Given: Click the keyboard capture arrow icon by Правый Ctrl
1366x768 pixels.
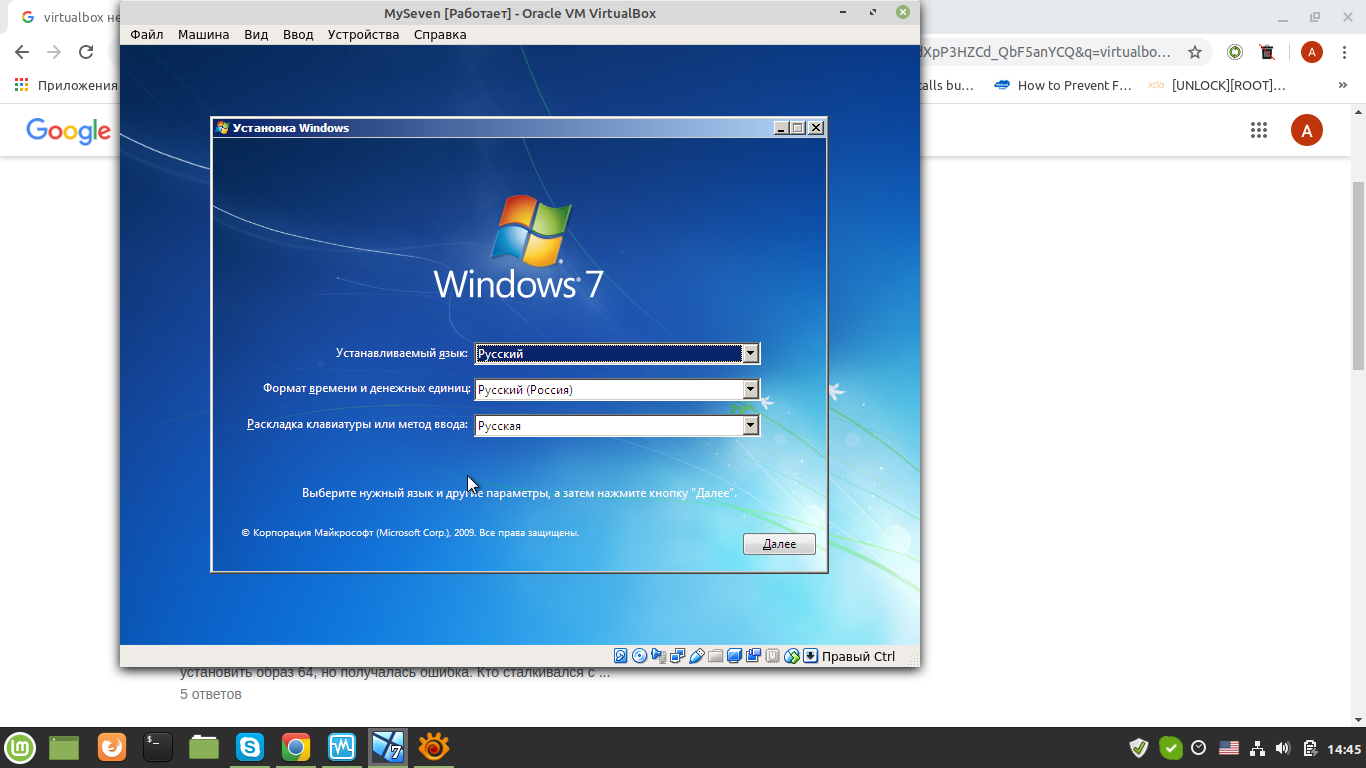Looking at the screenshot, I should pyautogui.click(x=810, y=656).
